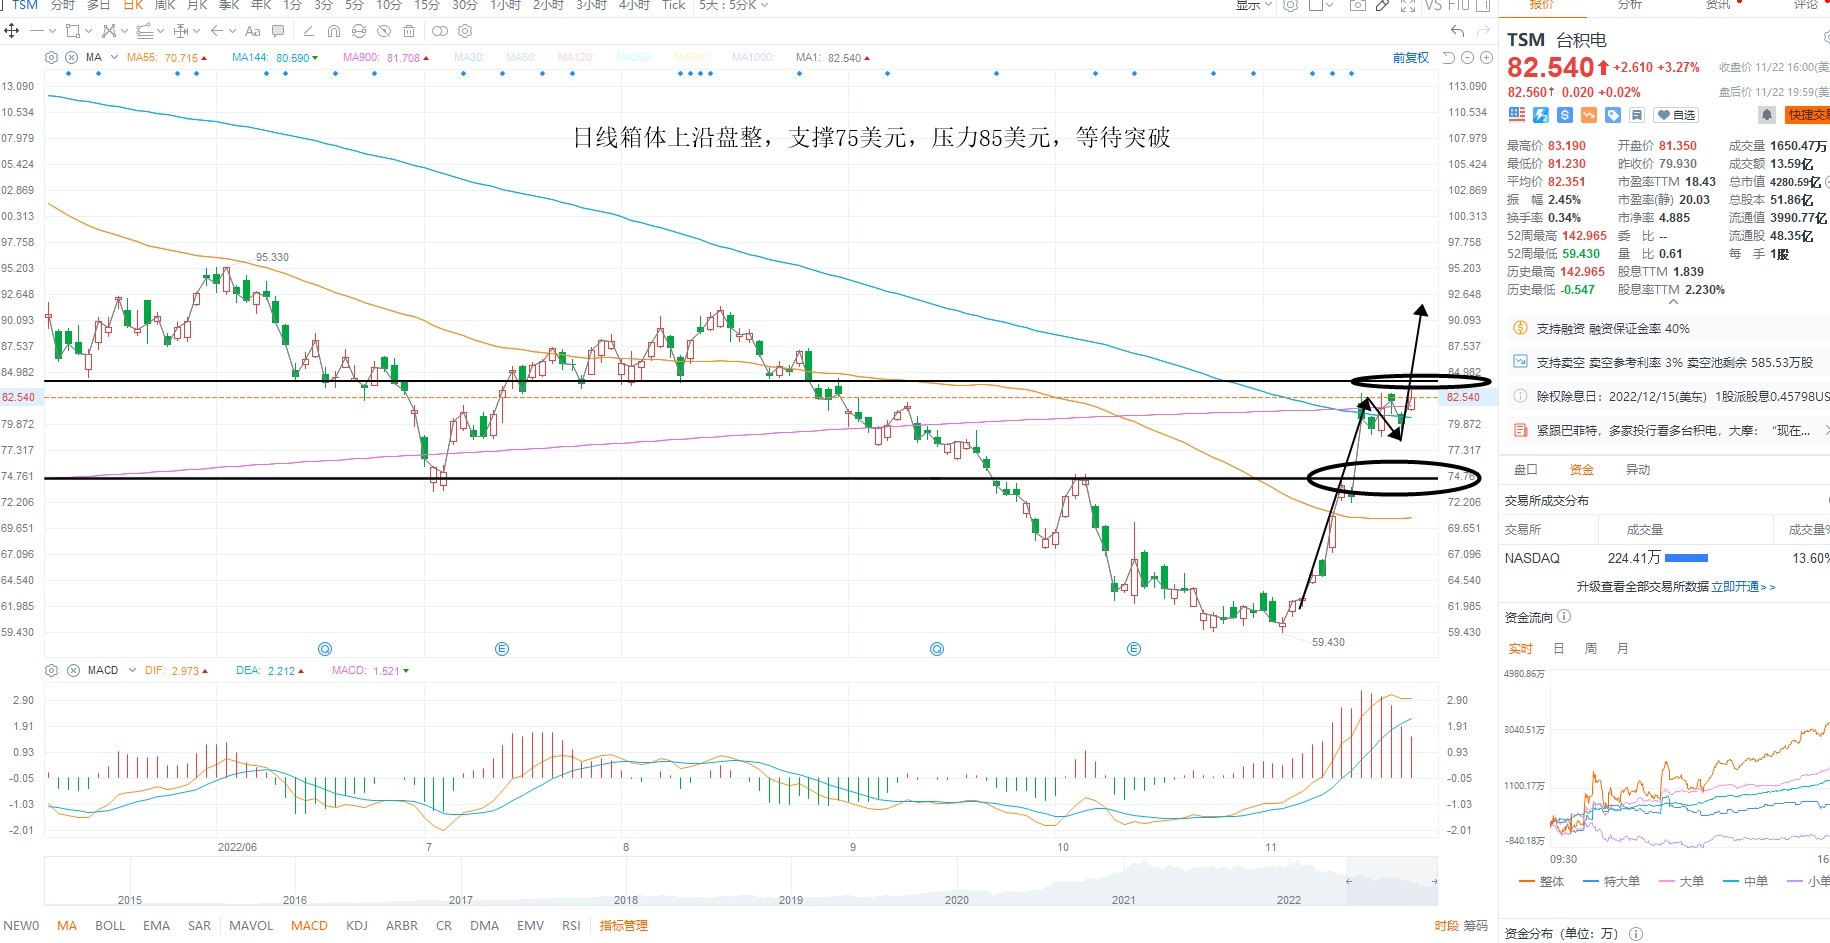Click the blue lightning Lv2 badge icon
Image resolution: width=1830 pixels, height=943 pixels.
[1541, 115]
